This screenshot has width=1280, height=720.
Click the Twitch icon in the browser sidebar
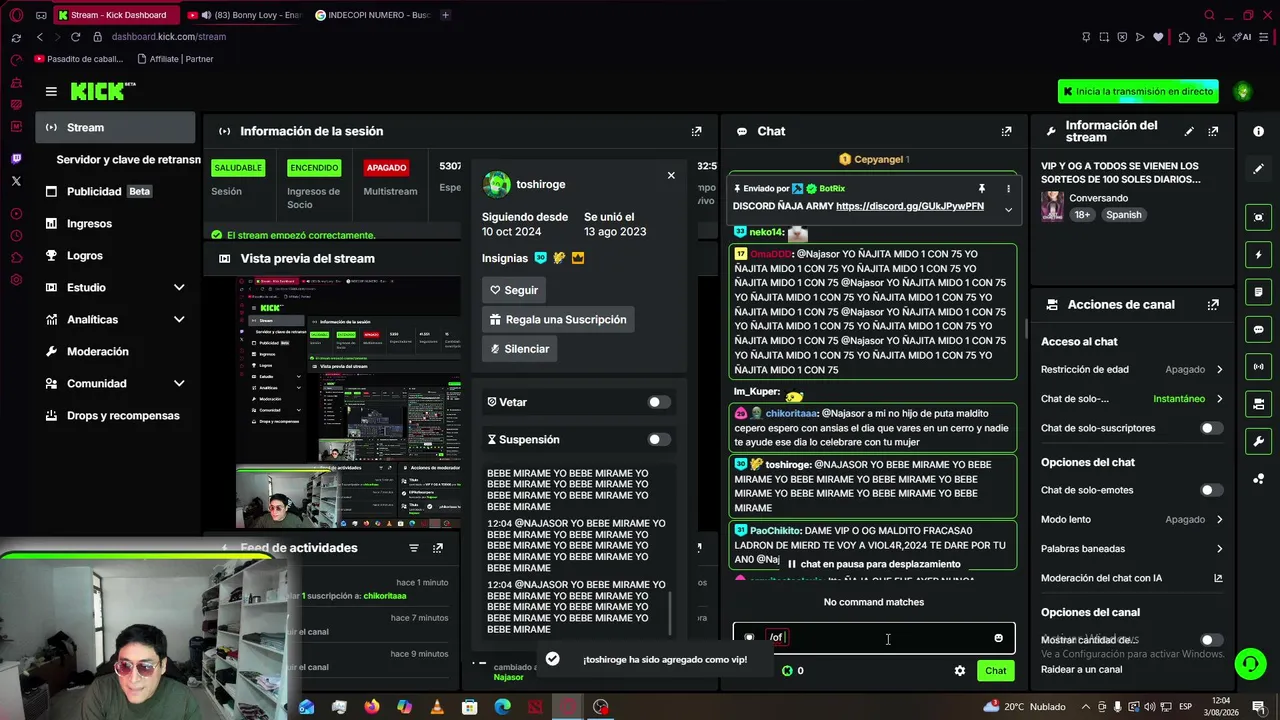click(x=16, y=159)
